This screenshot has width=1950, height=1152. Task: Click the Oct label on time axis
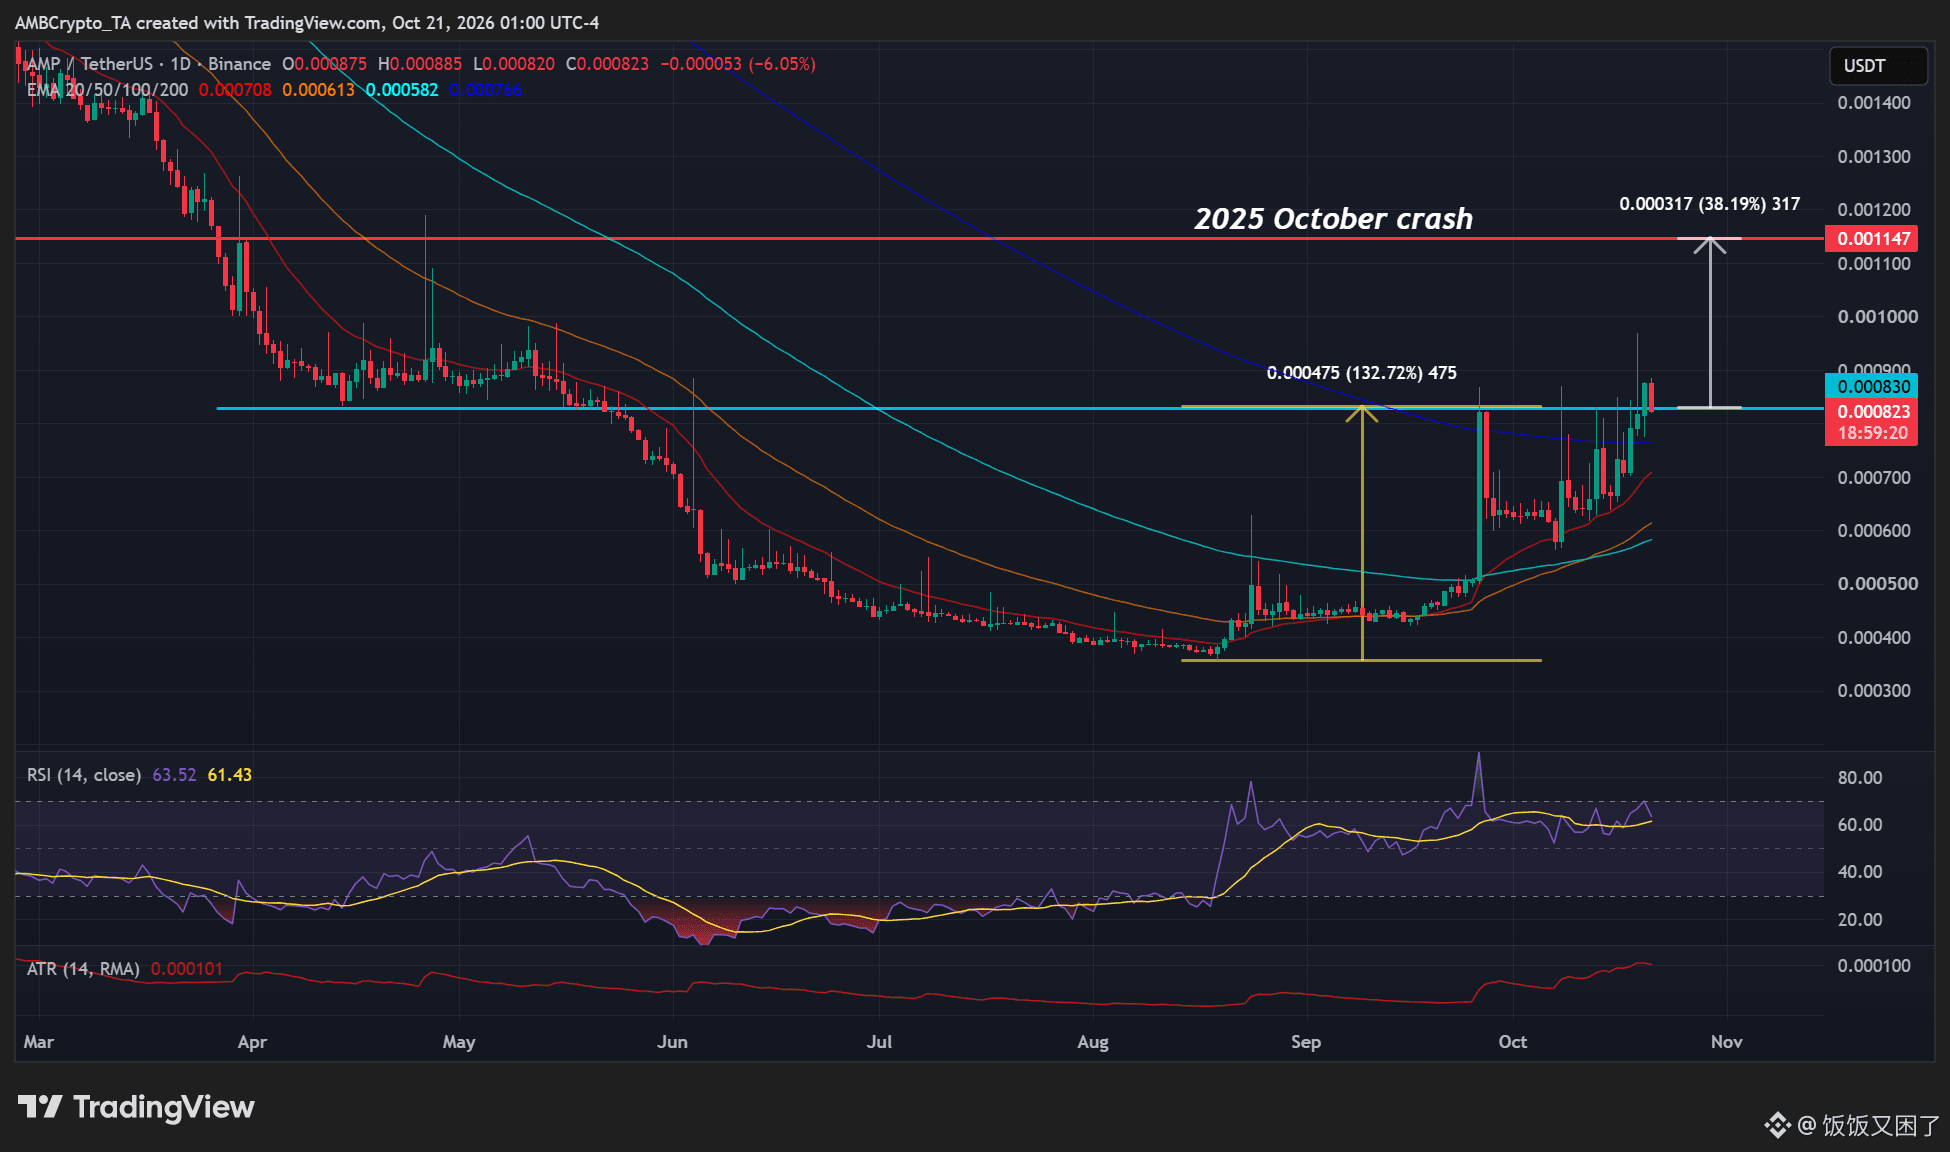1513,1042
